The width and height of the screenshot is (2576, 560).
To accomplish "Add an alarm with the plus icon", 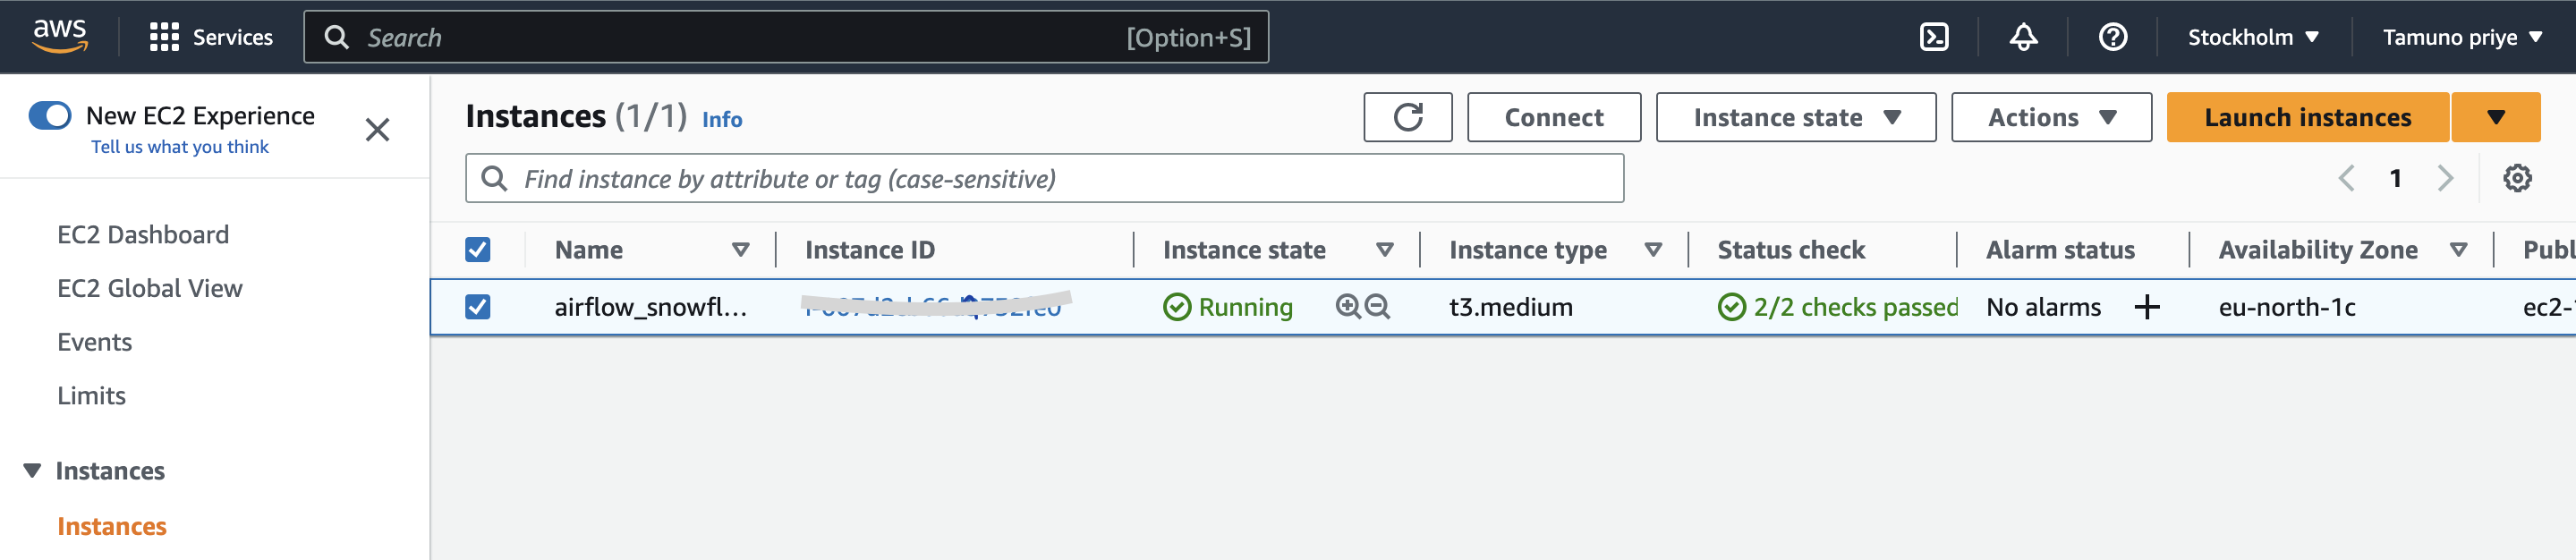I will [x=2147, y=307].
